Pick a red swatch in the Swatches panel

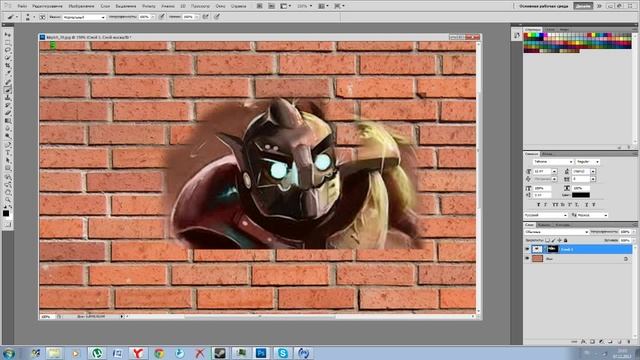(527, 36)
